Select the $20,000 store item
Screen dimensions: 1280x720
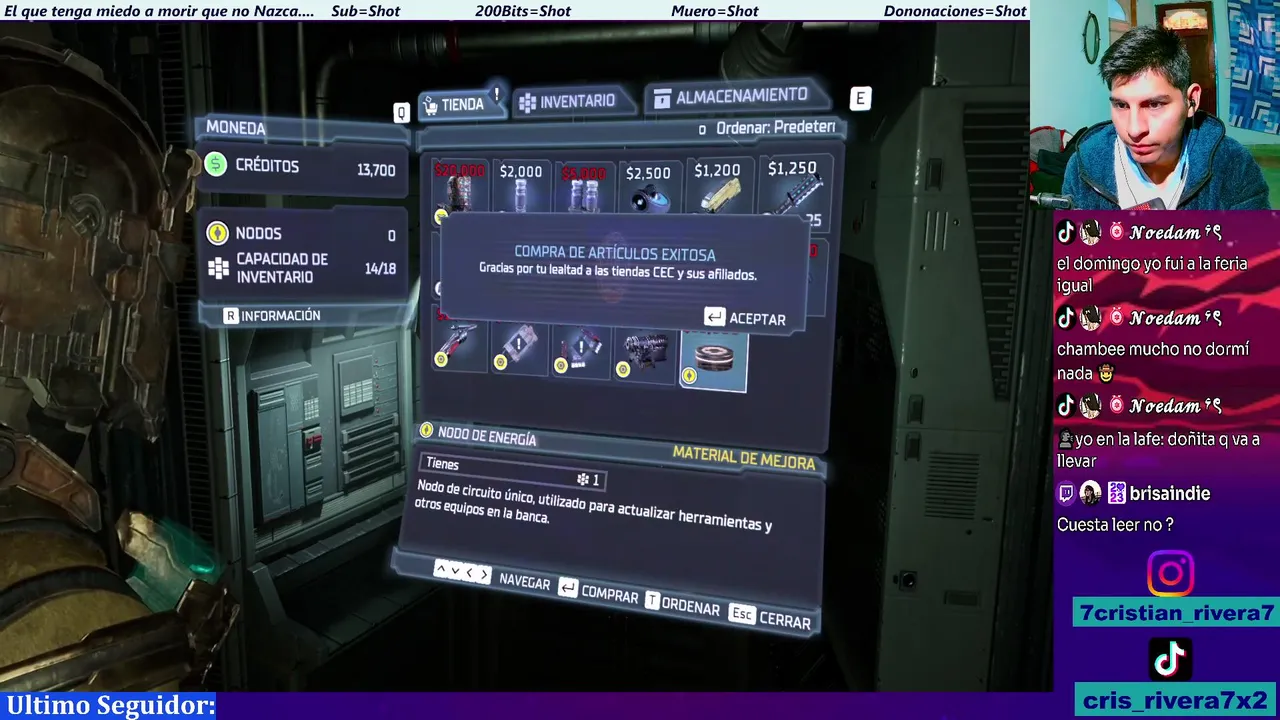(459, 186)
